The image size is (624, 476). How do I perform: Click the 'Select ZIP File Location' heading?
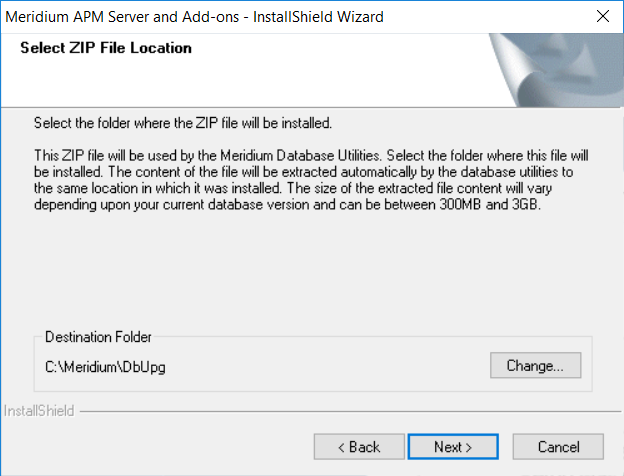[106, 48]
